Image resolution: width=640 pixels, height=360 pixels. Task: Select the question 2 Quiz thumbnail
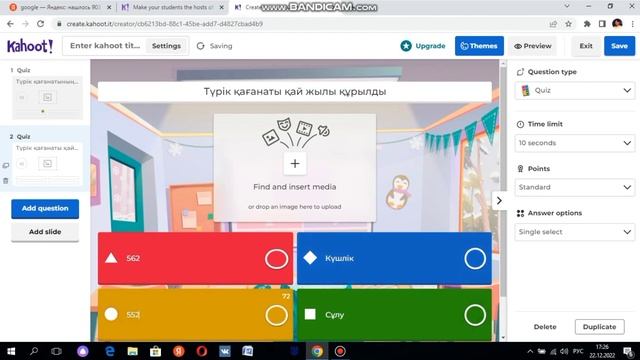(47, 164)
